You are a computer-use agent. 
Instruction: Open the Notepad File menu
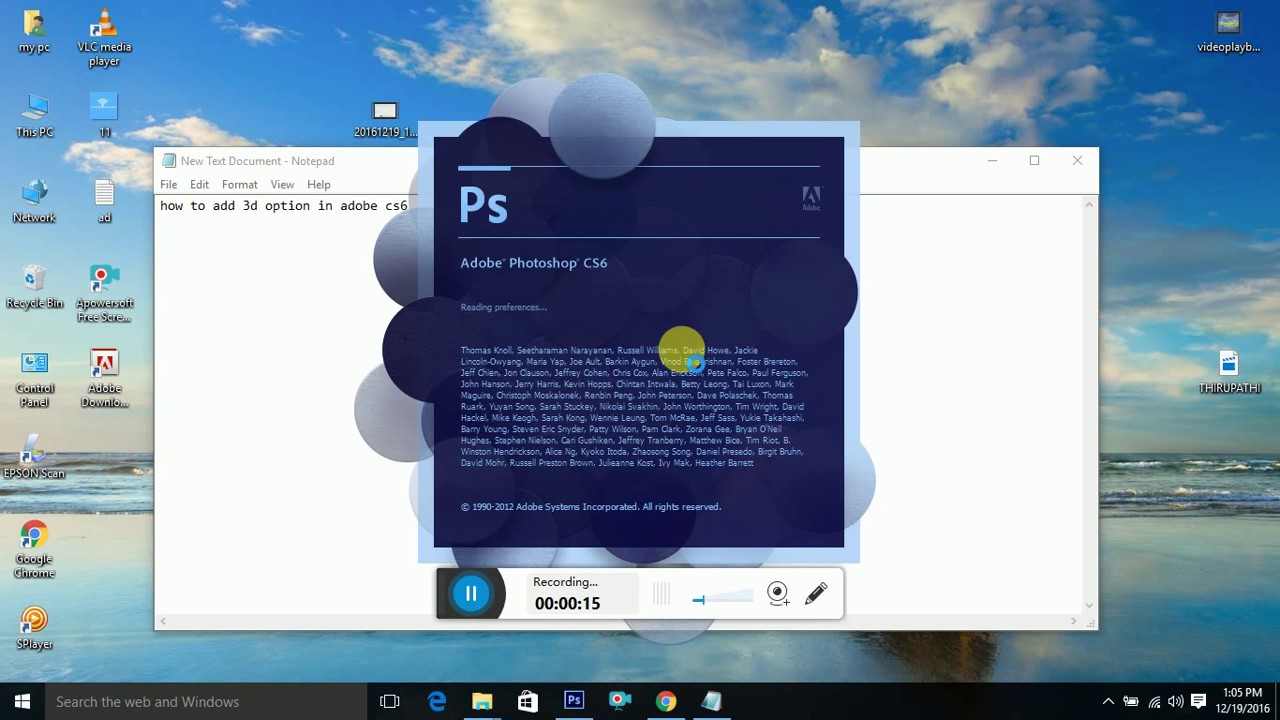[169, 185]
